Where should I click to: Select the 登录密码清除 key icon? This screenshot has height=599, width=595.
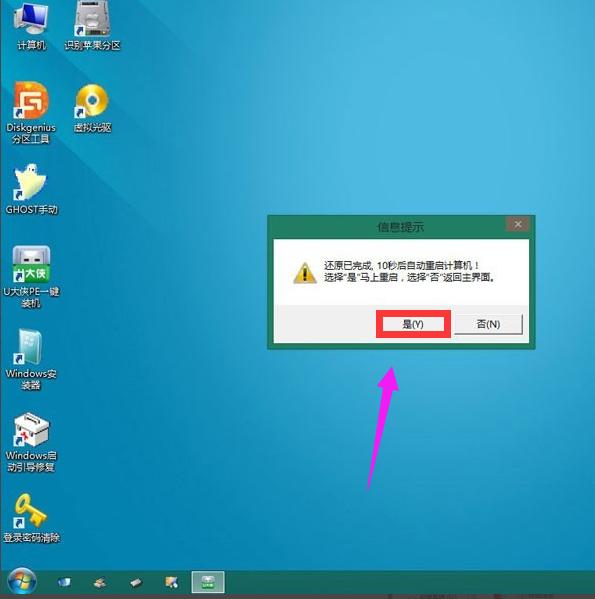click(31, 518)
